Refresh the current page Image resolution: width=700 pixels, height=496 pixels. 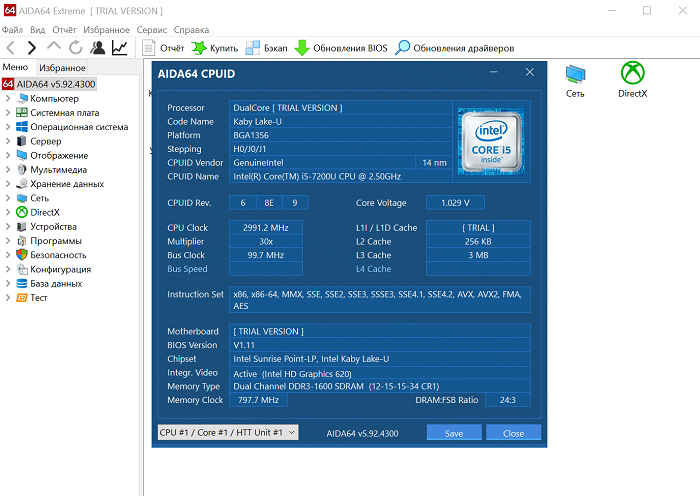[75, 47]
